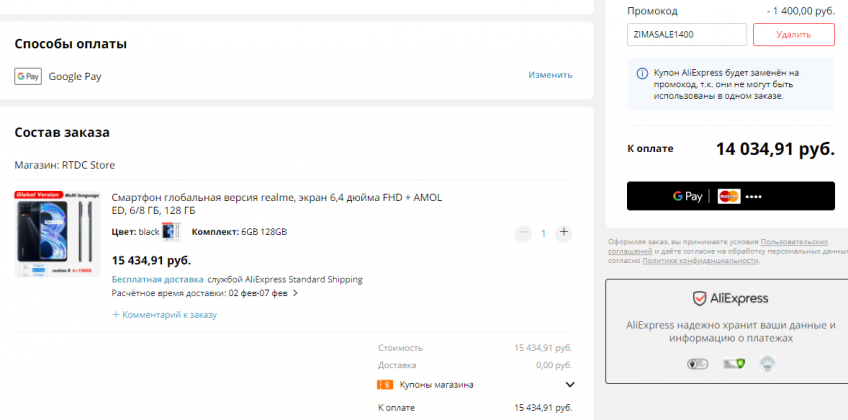This screenshot has width=848, height=420.
Task: Click the black color variant swatch
Action: click(x=171, y=232)
